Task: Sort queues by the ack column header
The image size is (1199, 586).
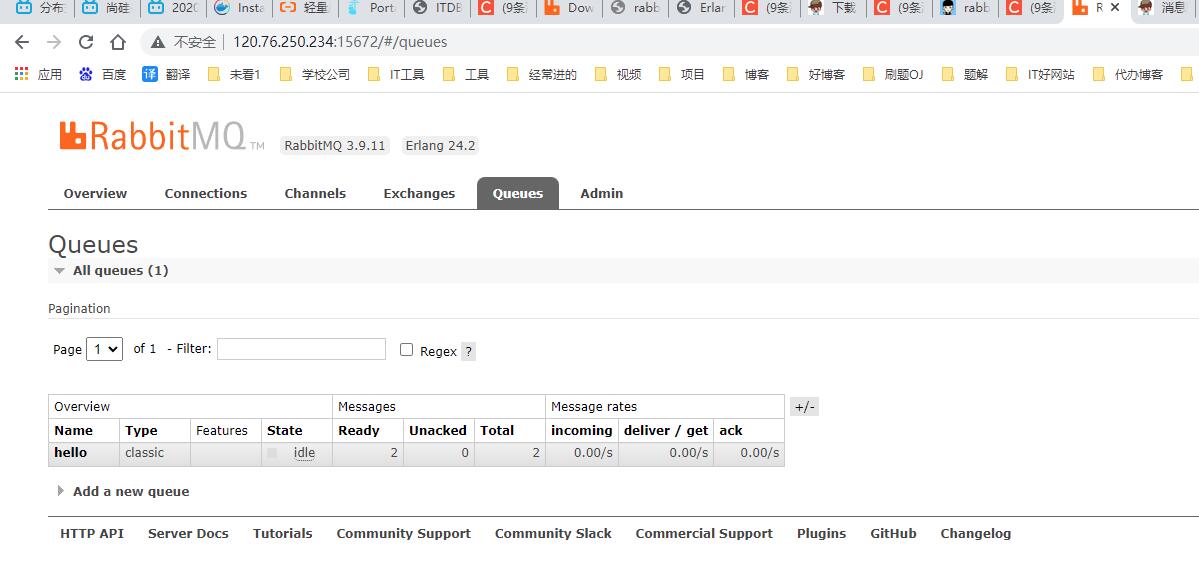Action: click(x=731, y=431)
